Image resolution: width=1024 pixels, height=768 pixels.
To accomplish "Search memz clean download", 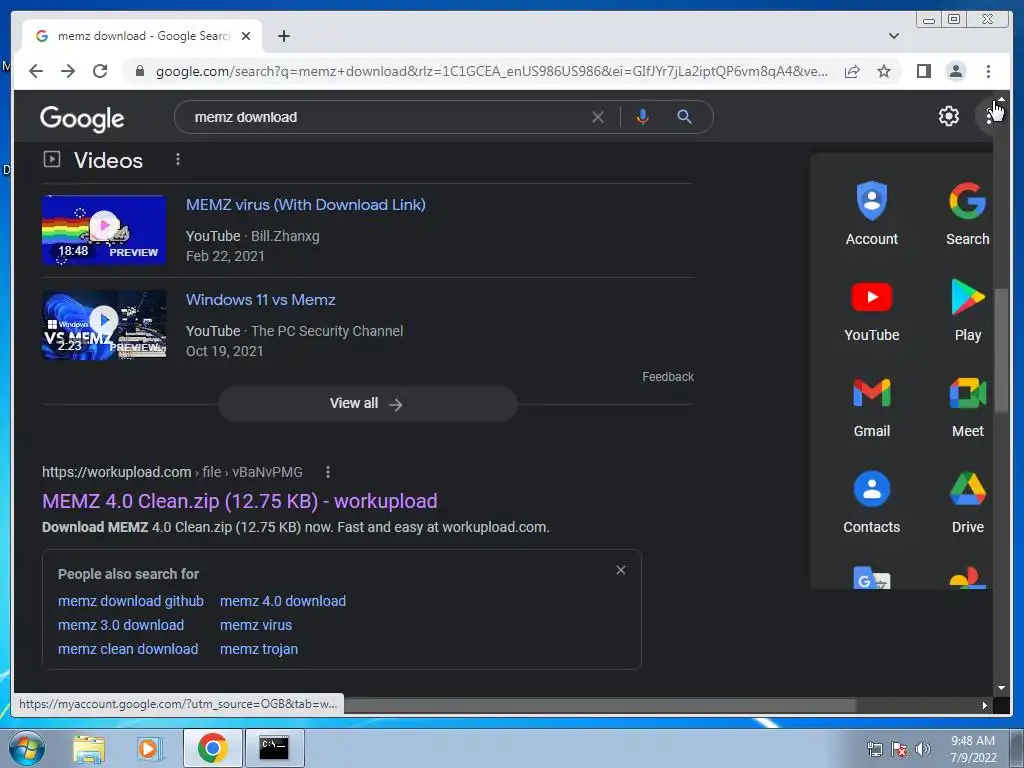I will (128, 649).
